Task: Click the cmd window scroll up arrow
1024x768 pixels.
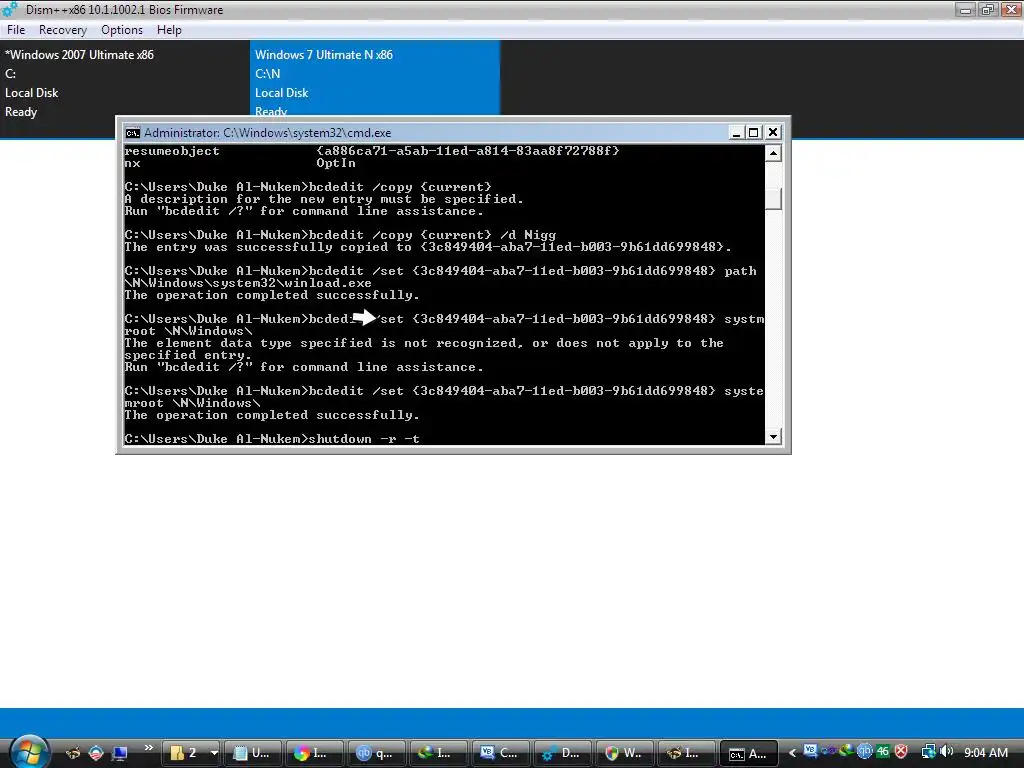Action: (x=773, y=153)
